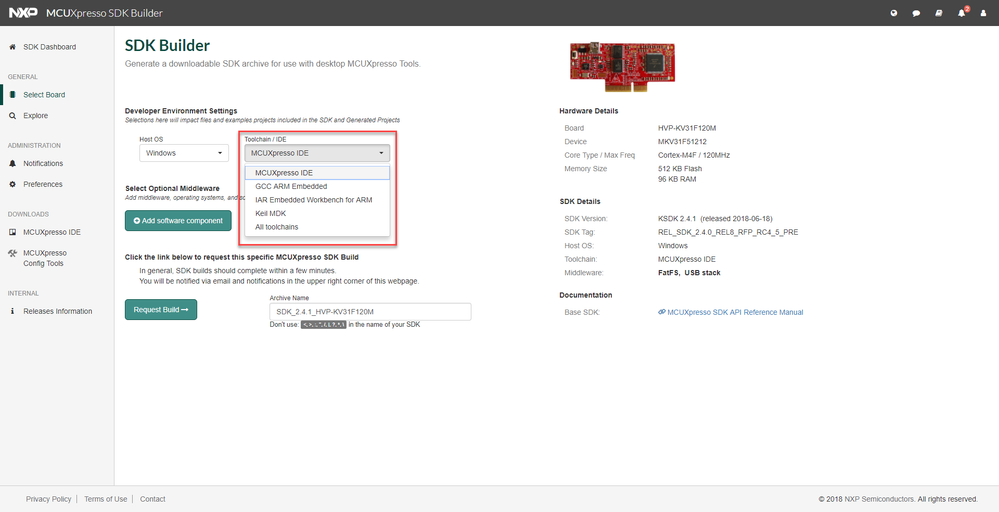Viewport: 999px width, 512px height.
Task: Open the Explore section
Action: (36, 116)
